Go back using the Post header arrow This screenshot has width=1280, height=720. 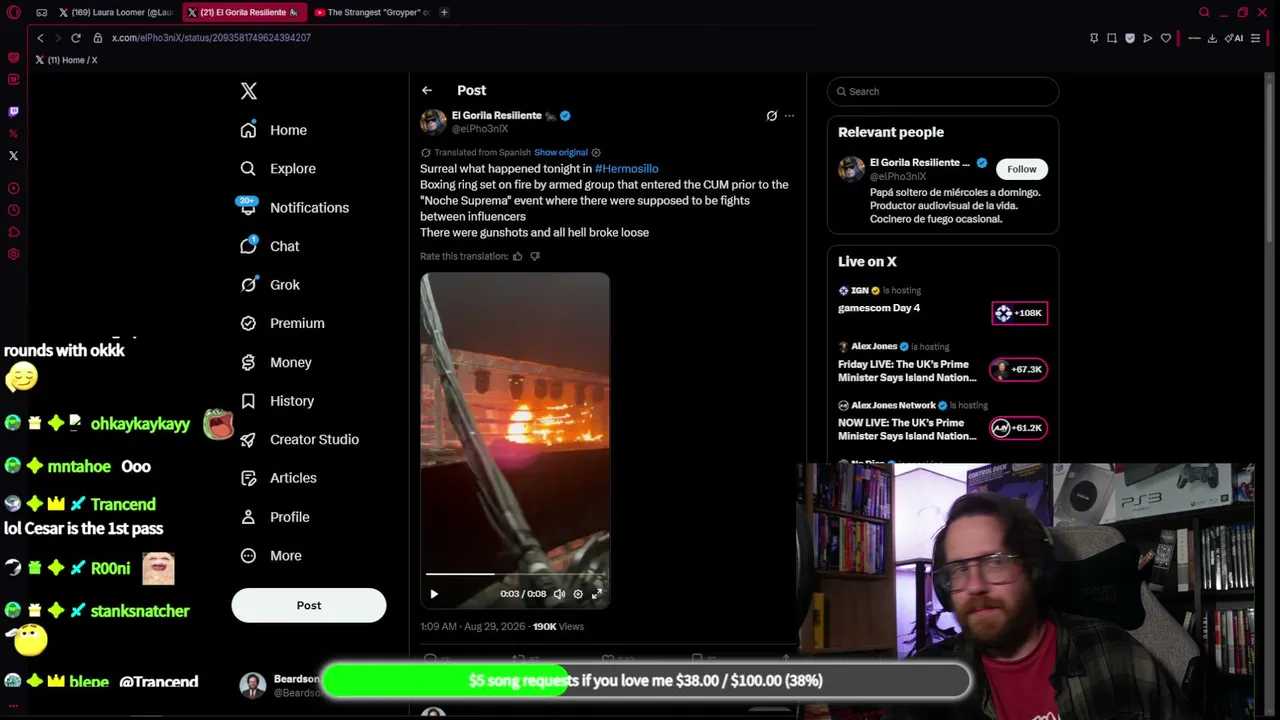427,90
